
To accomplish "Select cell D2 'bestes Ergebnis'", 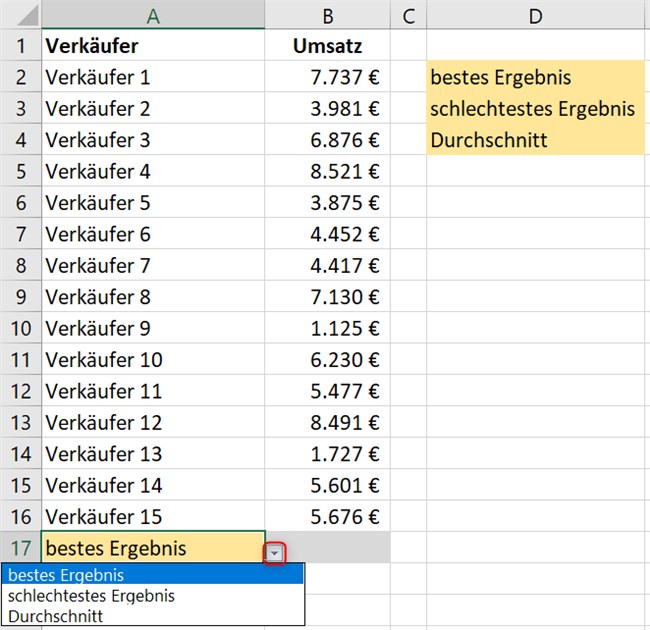I will tap(536, 77).
